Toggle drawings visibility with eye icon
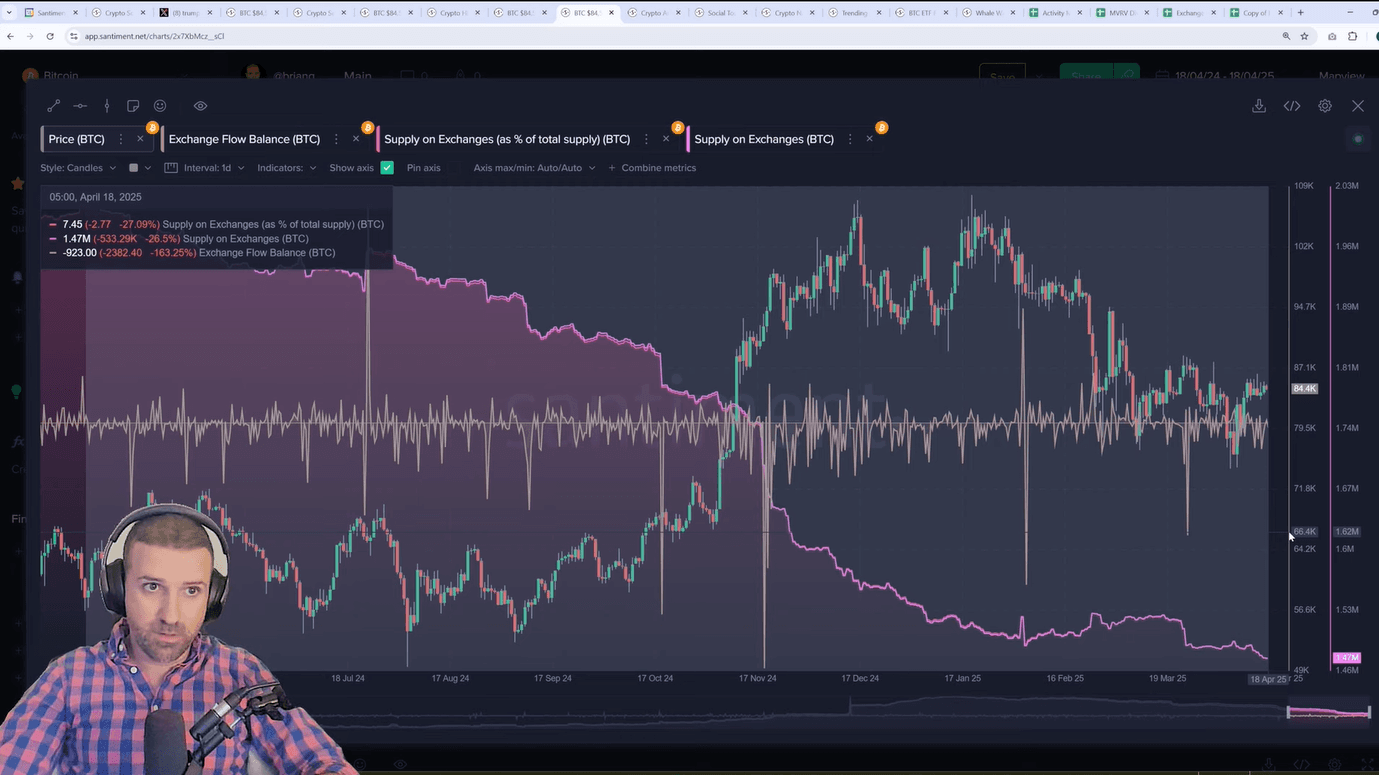The image size is (1379, 775). 200,106
